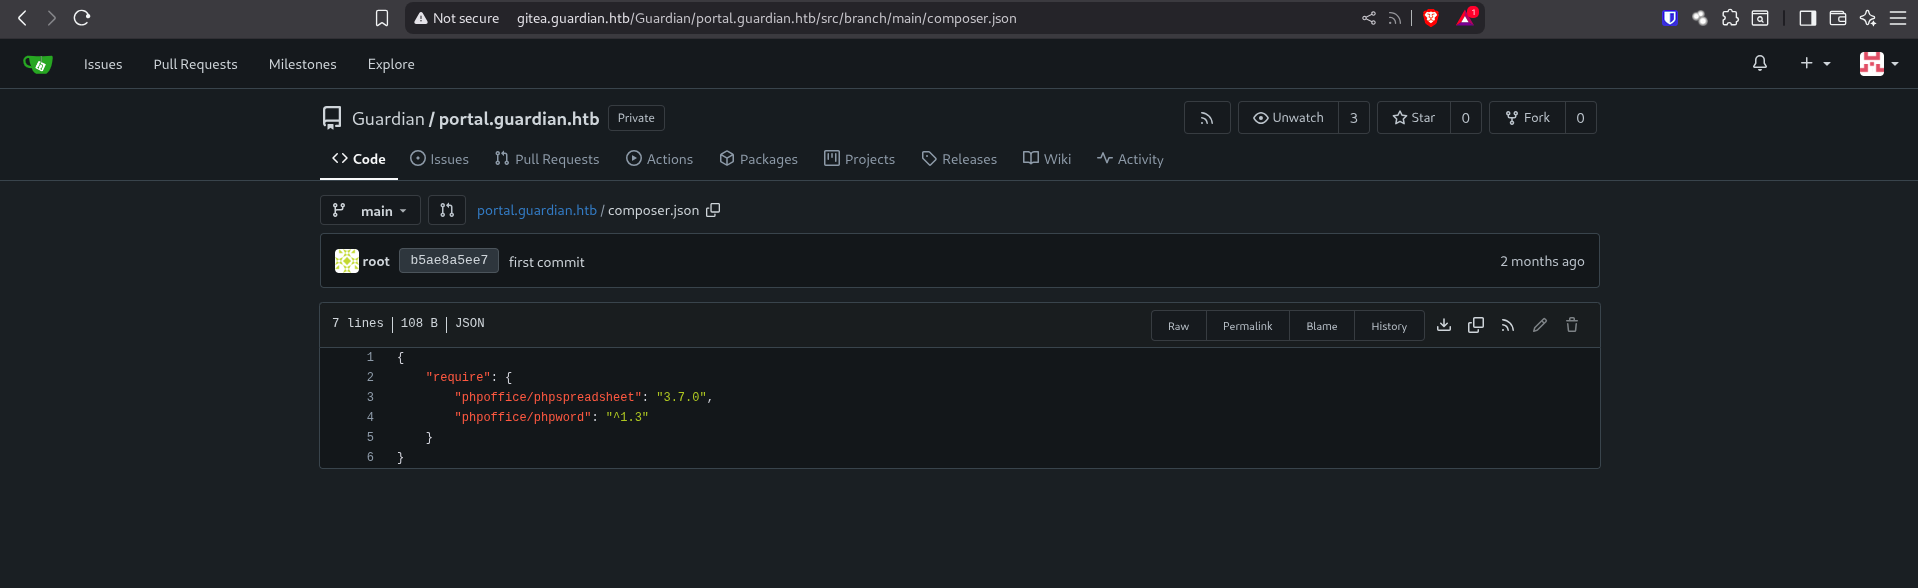Open the notifications bell
Screen dimensions: 1918x588
coord(1760,63)
